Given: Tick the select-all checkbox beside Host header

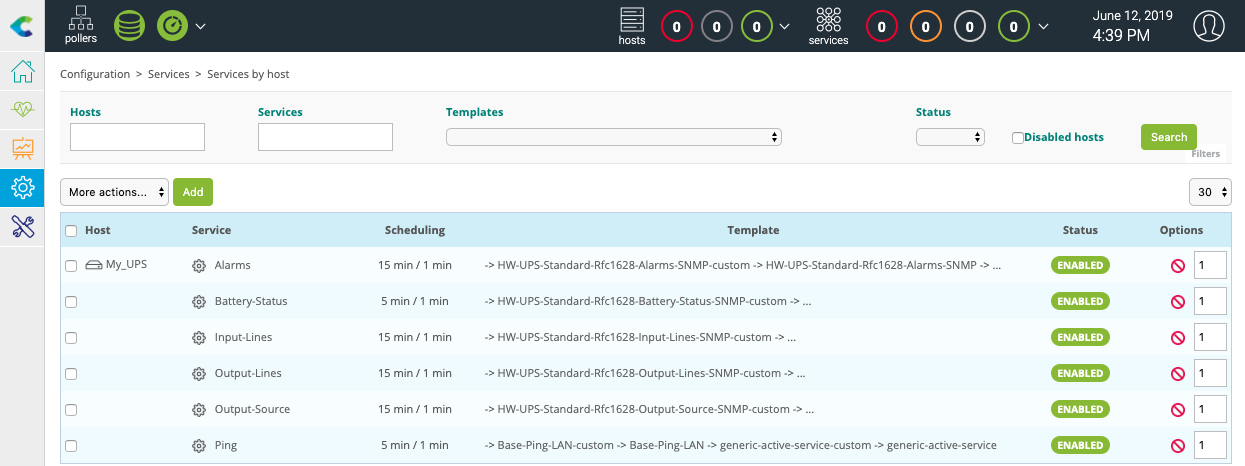Looking at the screenshot, I should click(x=71, y=231).
